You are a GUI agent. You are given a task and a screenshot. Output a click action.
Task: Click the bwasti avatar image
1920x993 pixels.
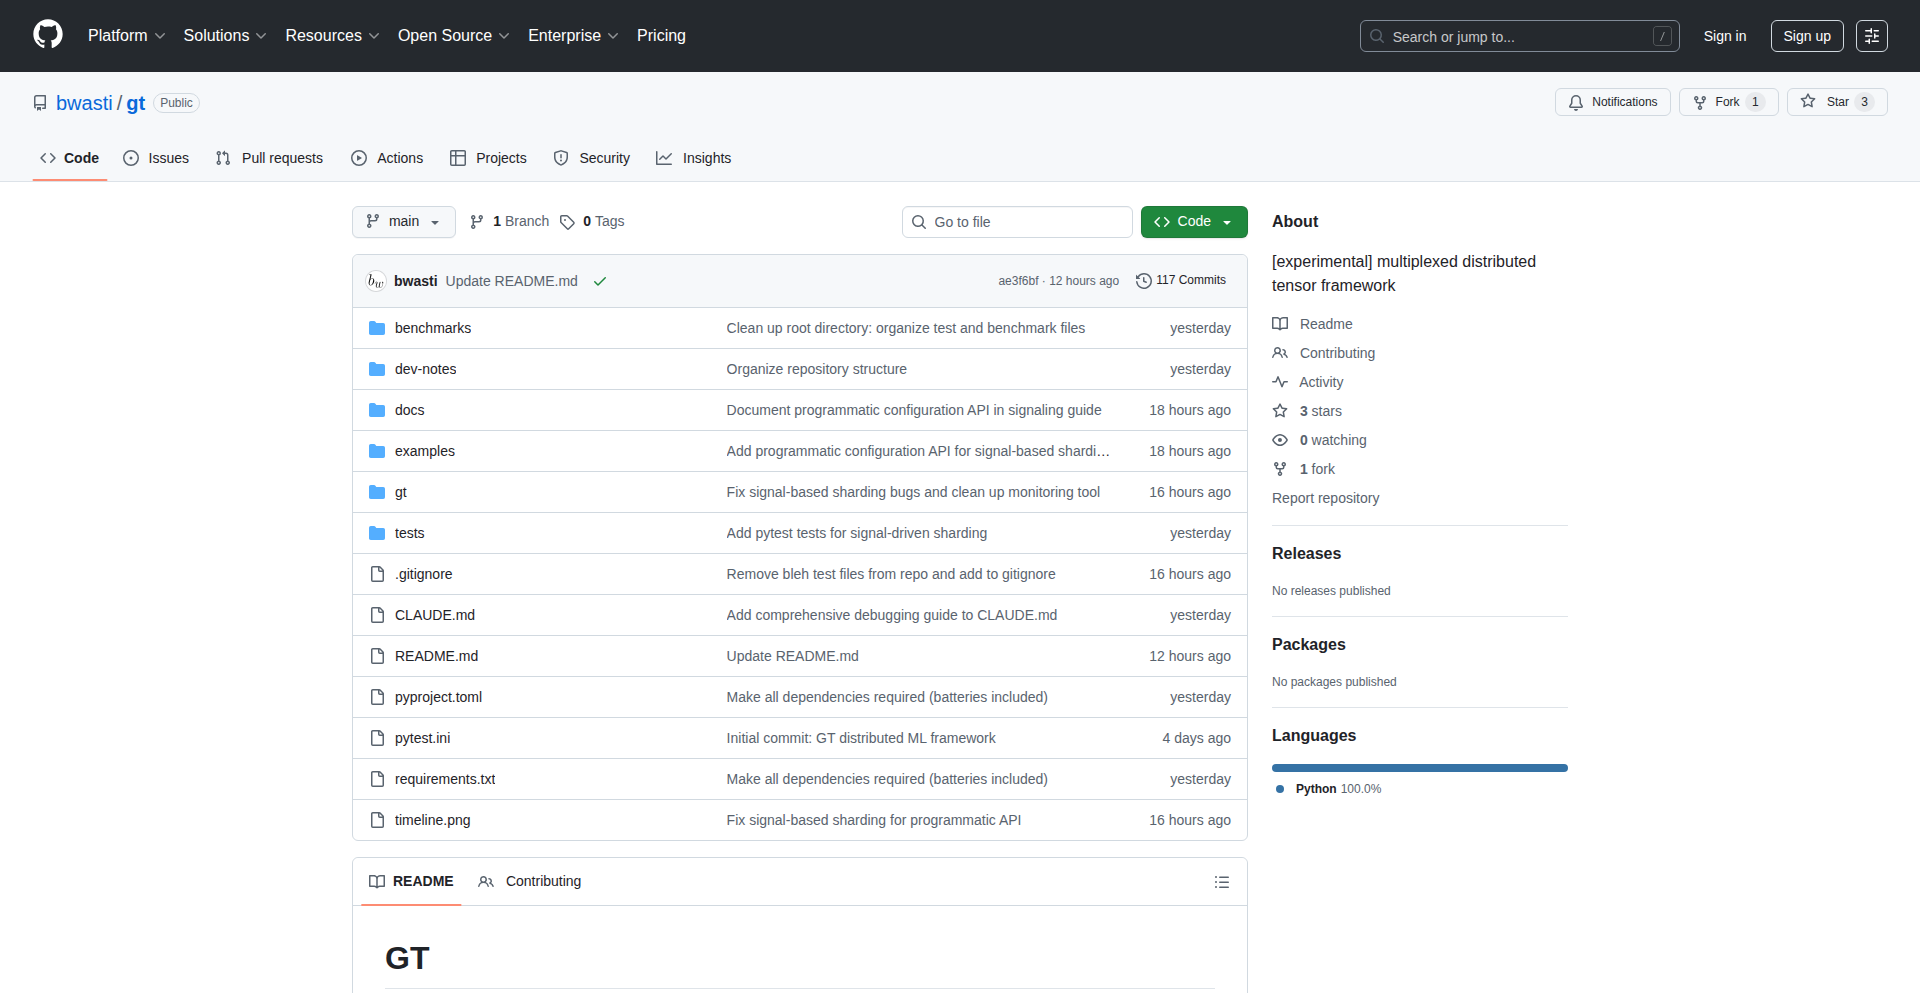[376, 281]
